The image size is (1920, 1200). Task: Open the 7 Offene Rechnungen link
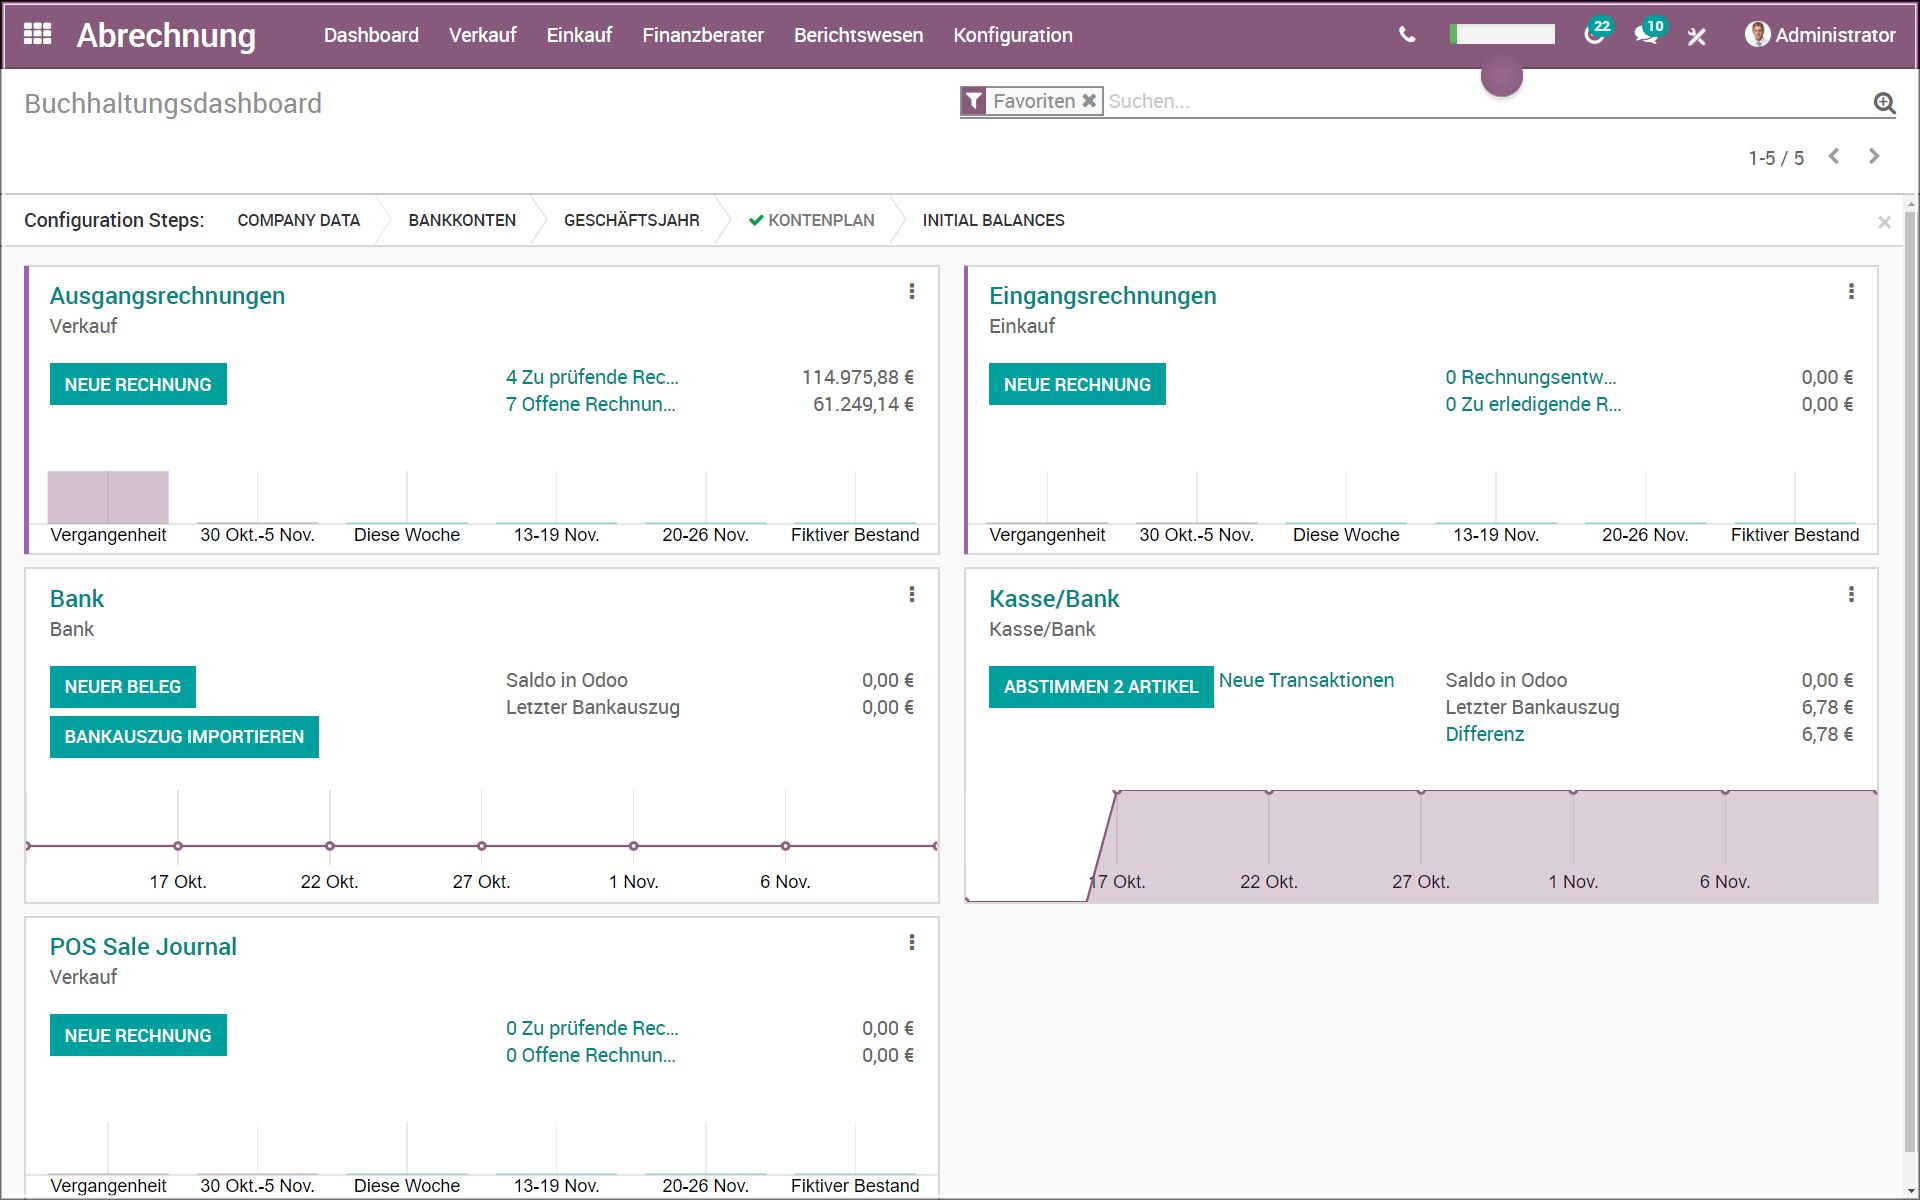point(590,404)
